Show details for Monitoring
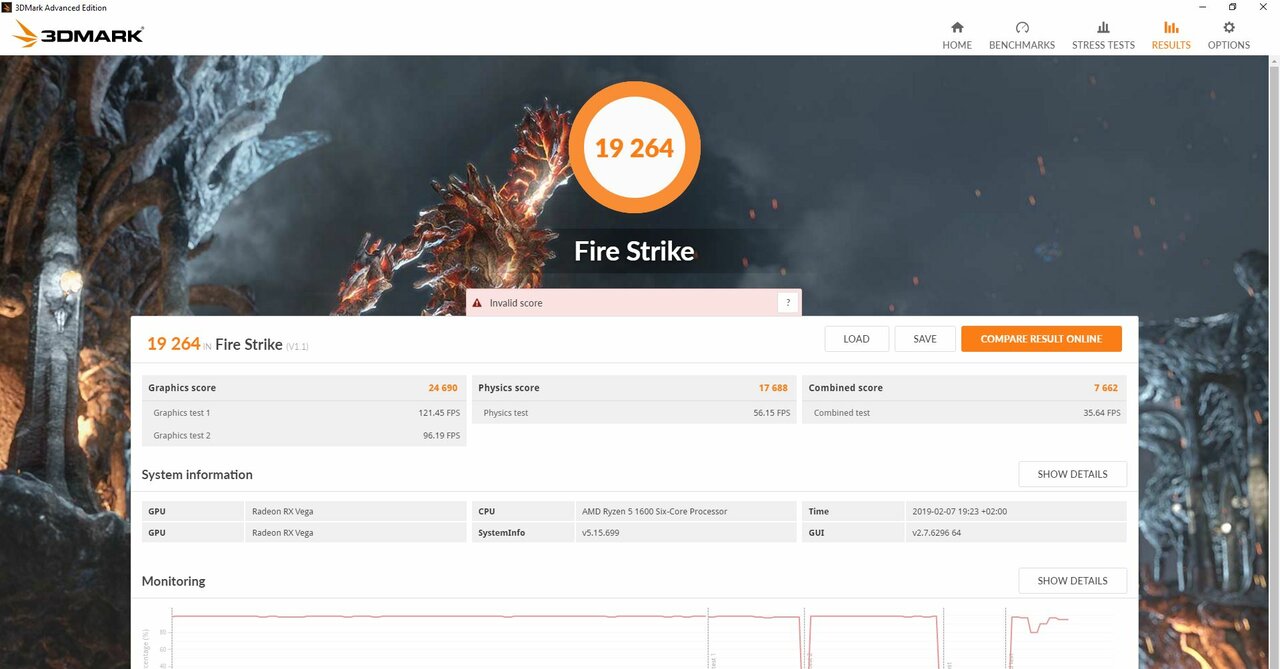1280x669 pixels. point(1072,581)
